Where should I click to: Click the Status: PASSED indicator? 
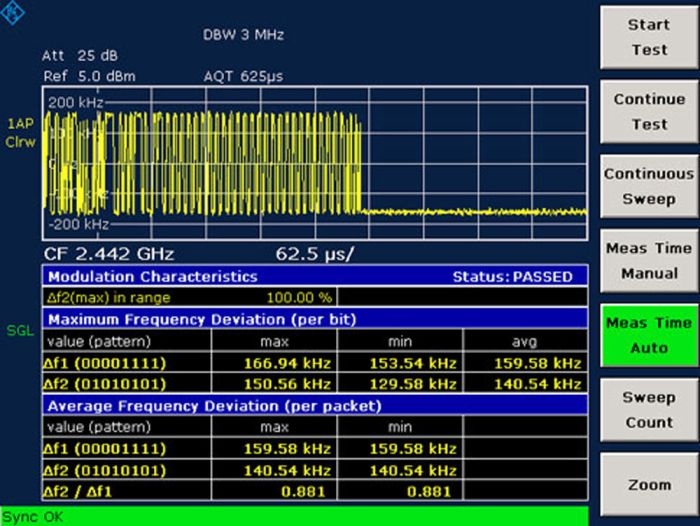coord(512,277)
